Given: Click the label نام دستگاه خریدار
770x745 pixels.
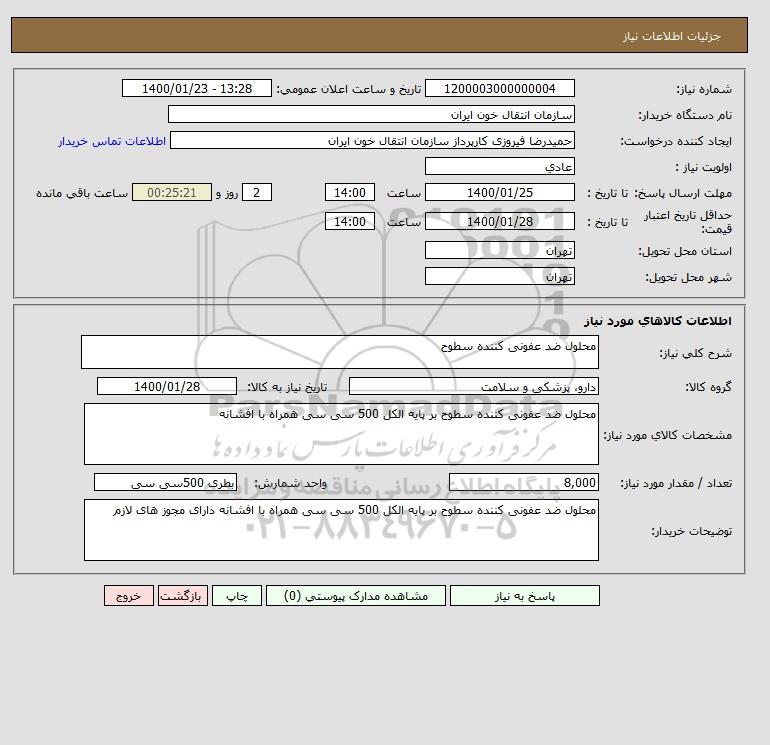Looking at the screenshot, I should (x=685, y=115).
